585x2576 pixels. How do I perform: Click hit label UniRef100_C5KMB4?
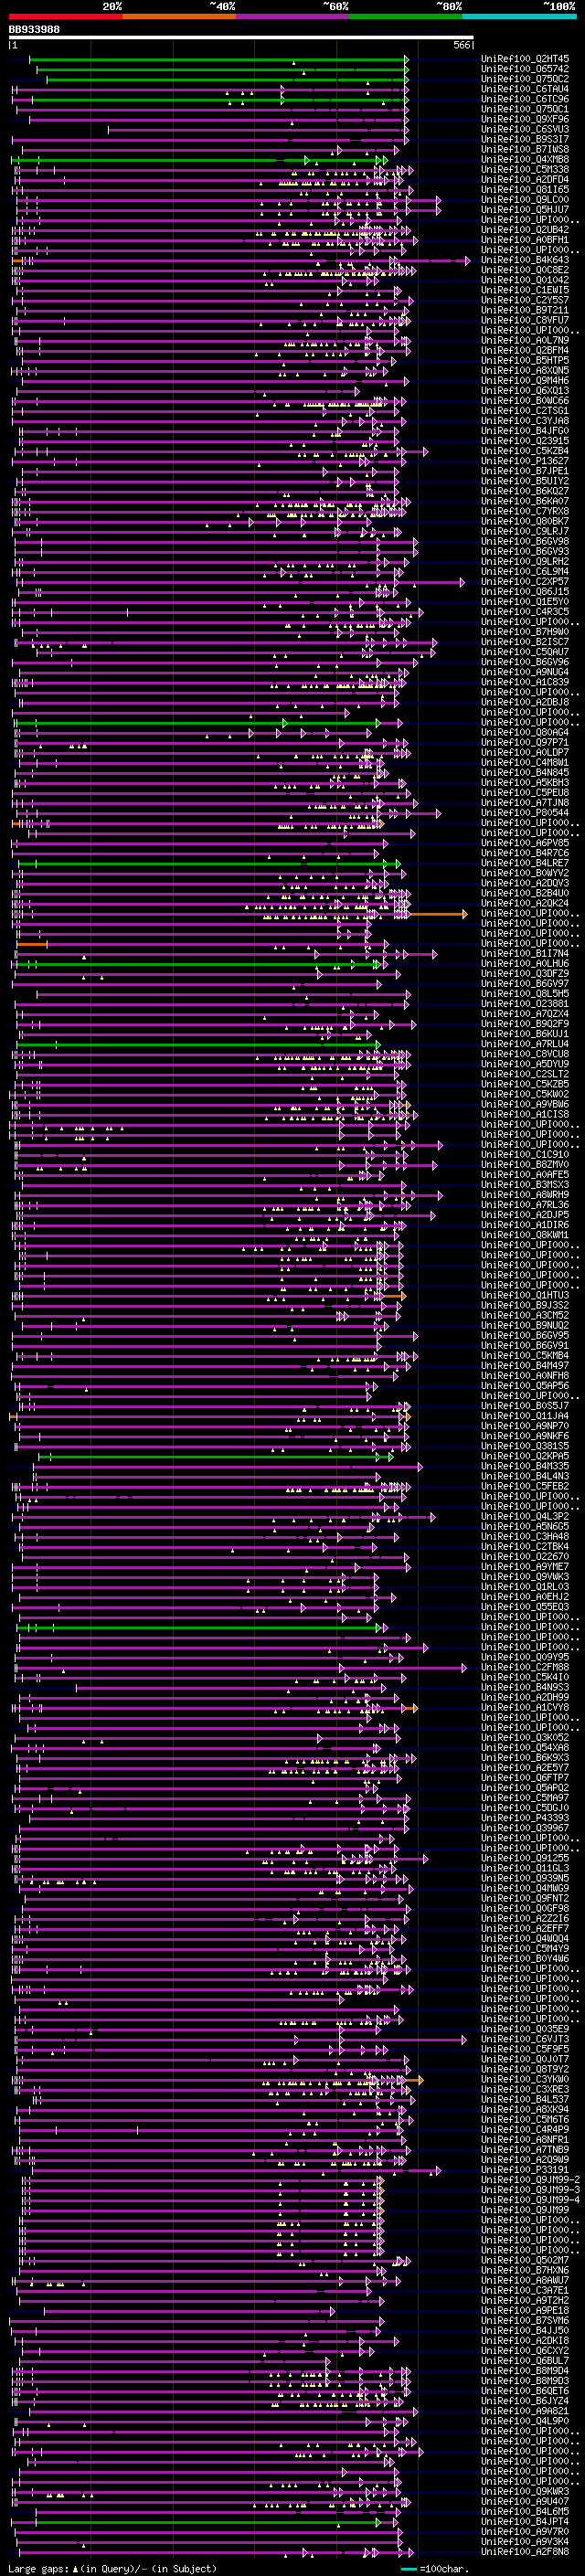[525, 1355]
